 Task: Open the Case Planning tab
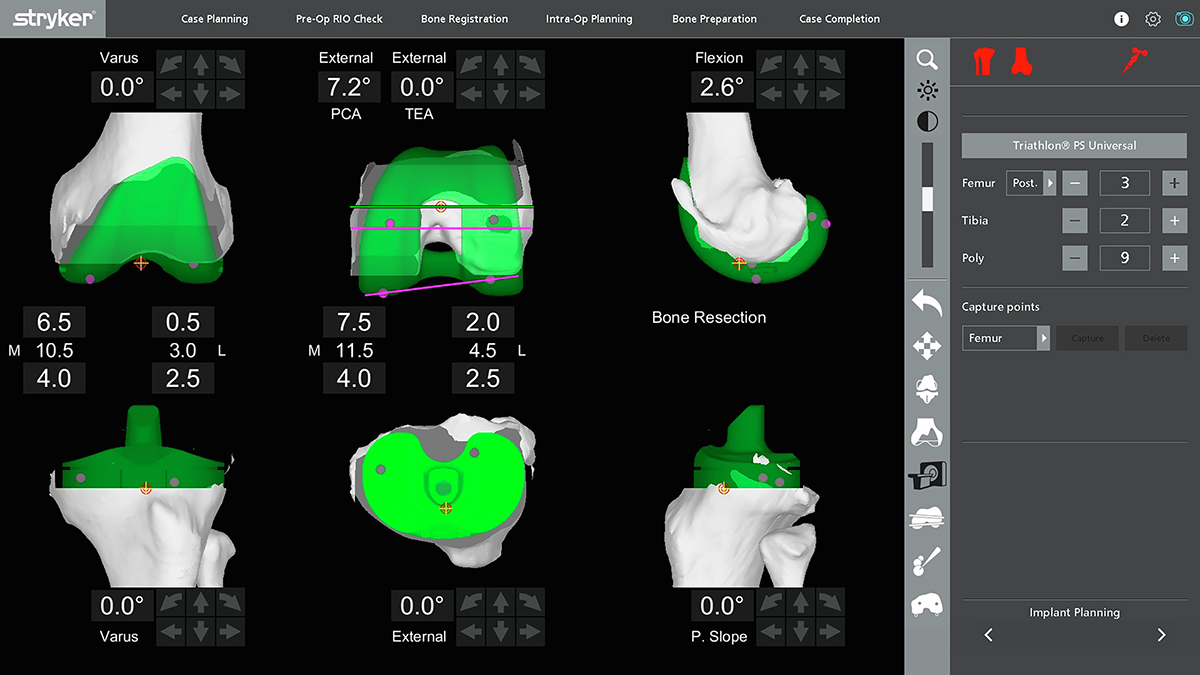(x=215, y=19)
